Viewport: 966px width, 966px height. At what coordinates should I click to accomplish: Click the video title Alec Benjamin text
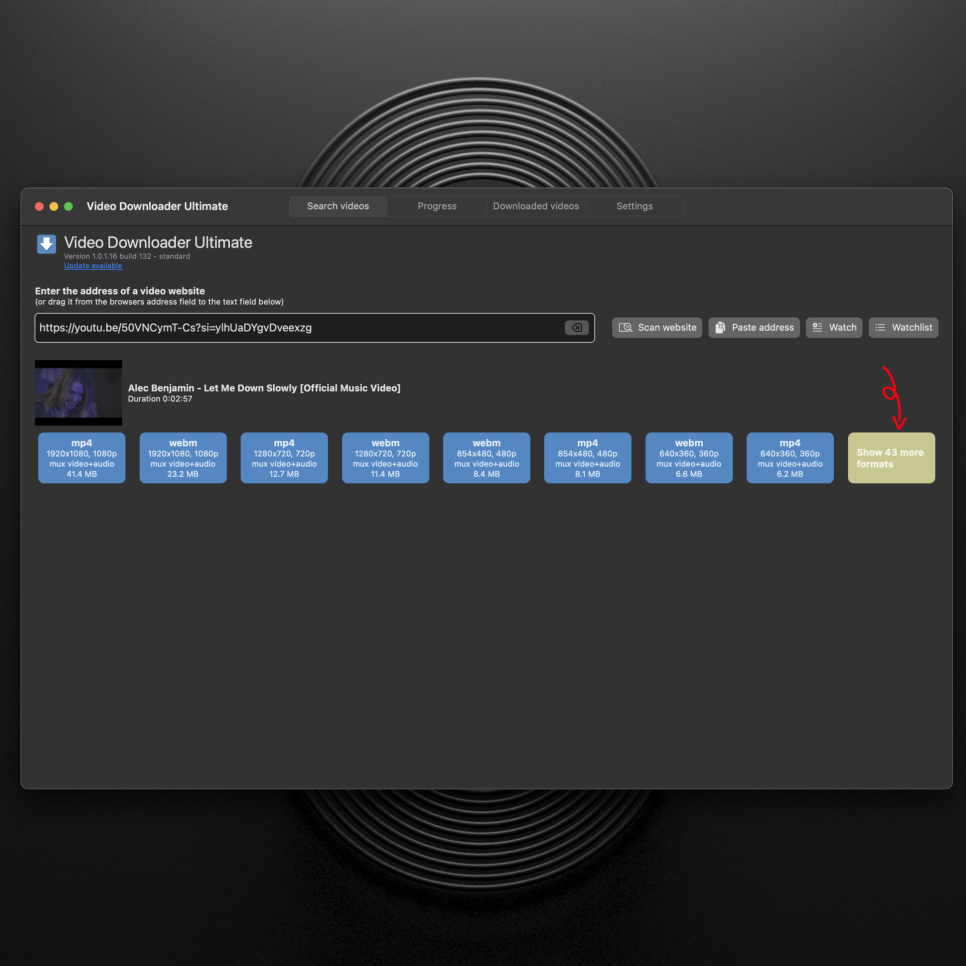[x=264, y=388]
